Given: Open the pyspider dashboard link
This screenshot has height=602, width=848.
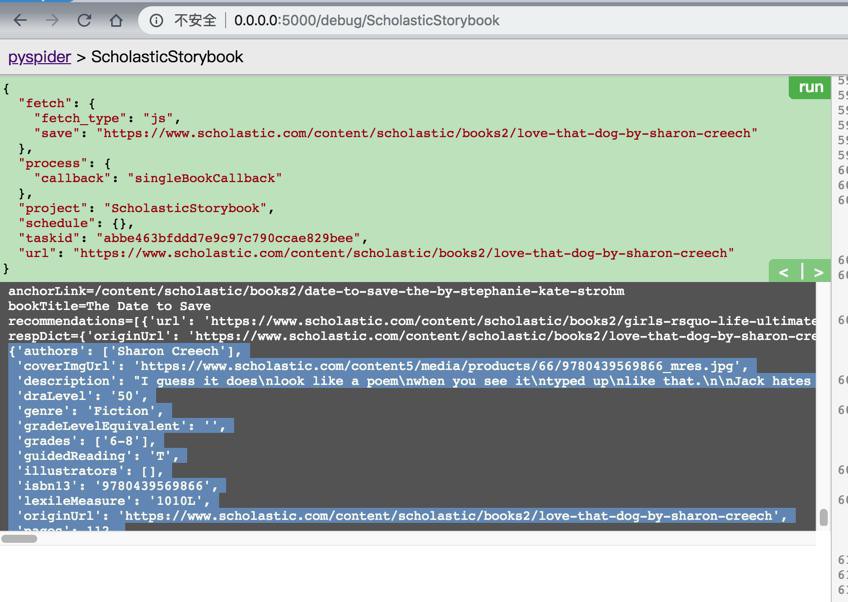Looking at the screenshot, I should coord(39,57).
